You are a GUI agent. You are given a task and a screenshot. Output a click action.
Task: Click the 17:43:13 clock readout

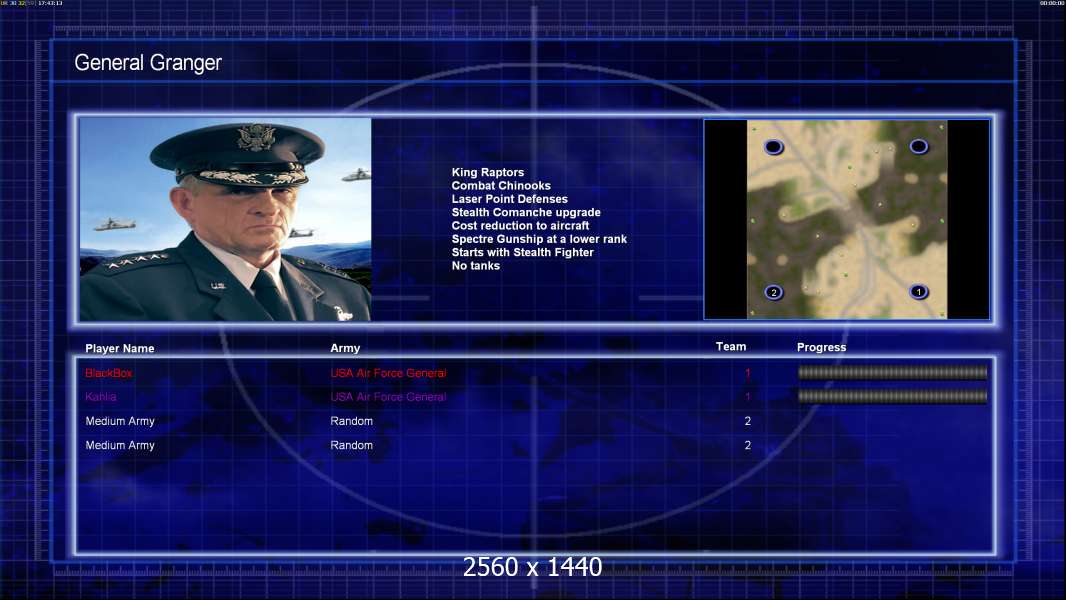pos(50,3)
